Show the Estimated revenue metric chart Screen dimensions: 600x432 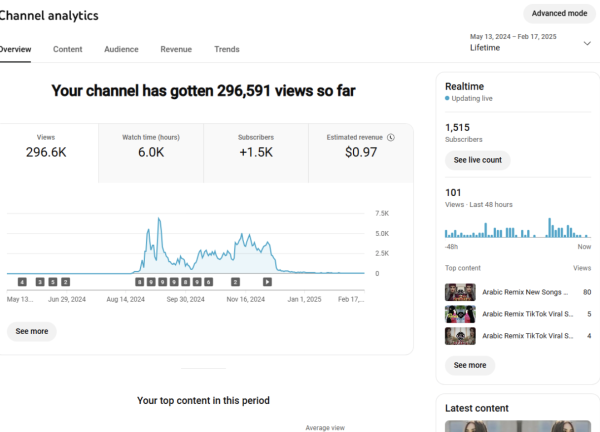point(361,153)
